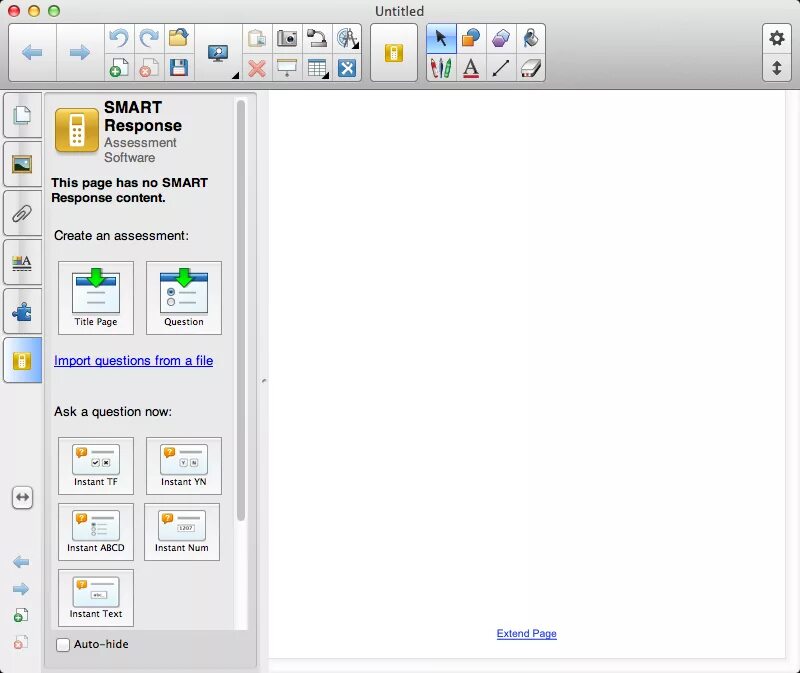Open toolbar customization gear
The height and width of the screenshot is (673, 800).
[777, 38]
